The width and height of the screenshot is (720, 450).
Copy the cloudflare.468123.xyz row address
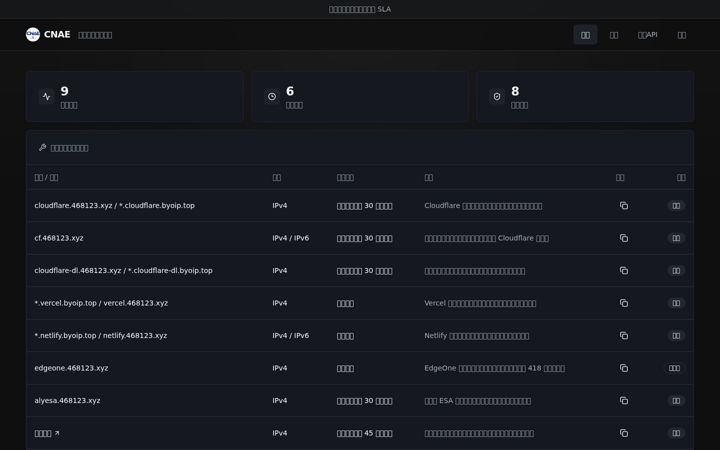pos(624,206)
